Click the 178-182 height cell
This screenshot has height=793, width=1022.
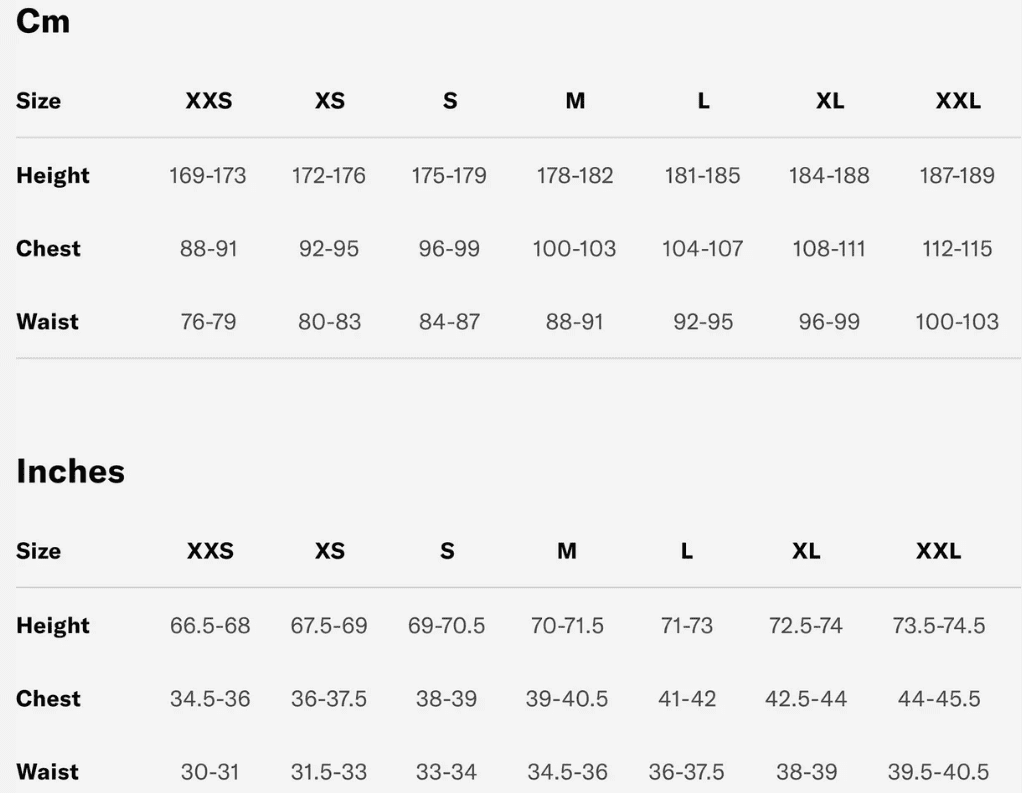pos(575,176)
